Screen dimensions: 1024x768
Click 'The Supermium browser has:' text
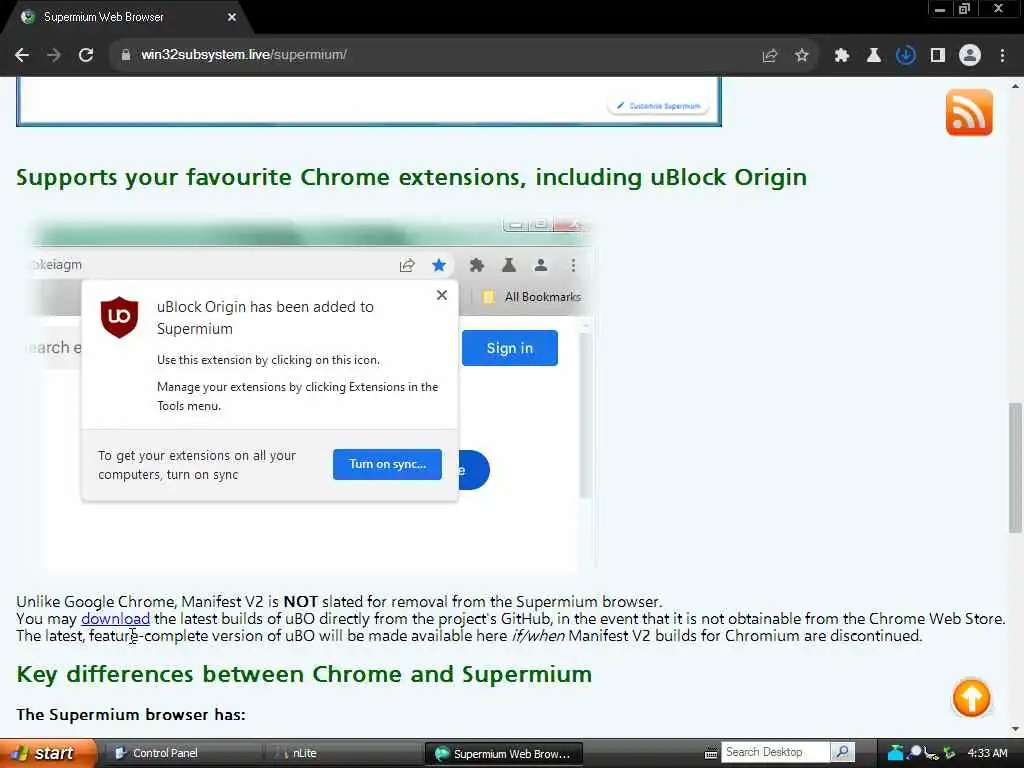tap(131, 715)
